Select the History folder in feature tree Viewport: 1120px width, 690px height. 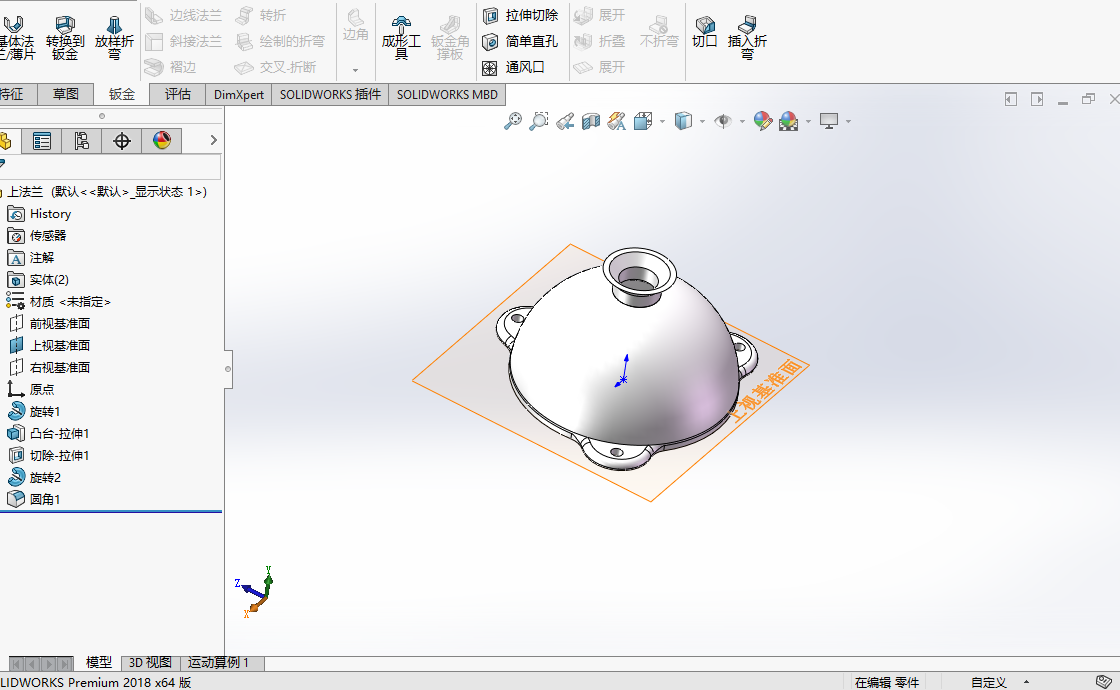pyautogui.click(x=39, y=214)
